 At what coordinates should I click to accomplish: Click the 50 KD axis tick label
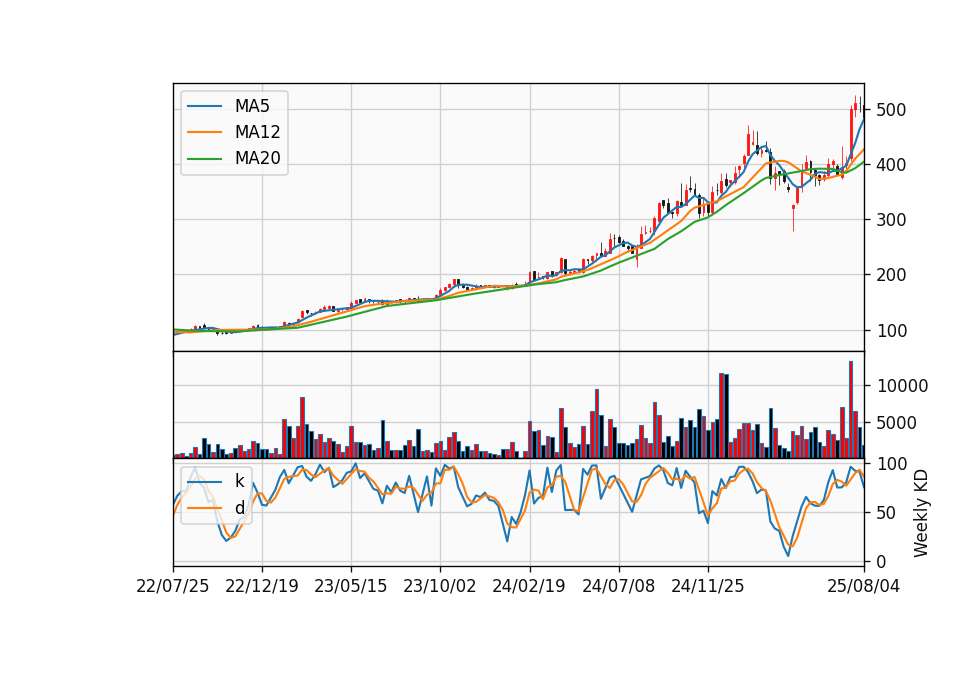886,513
